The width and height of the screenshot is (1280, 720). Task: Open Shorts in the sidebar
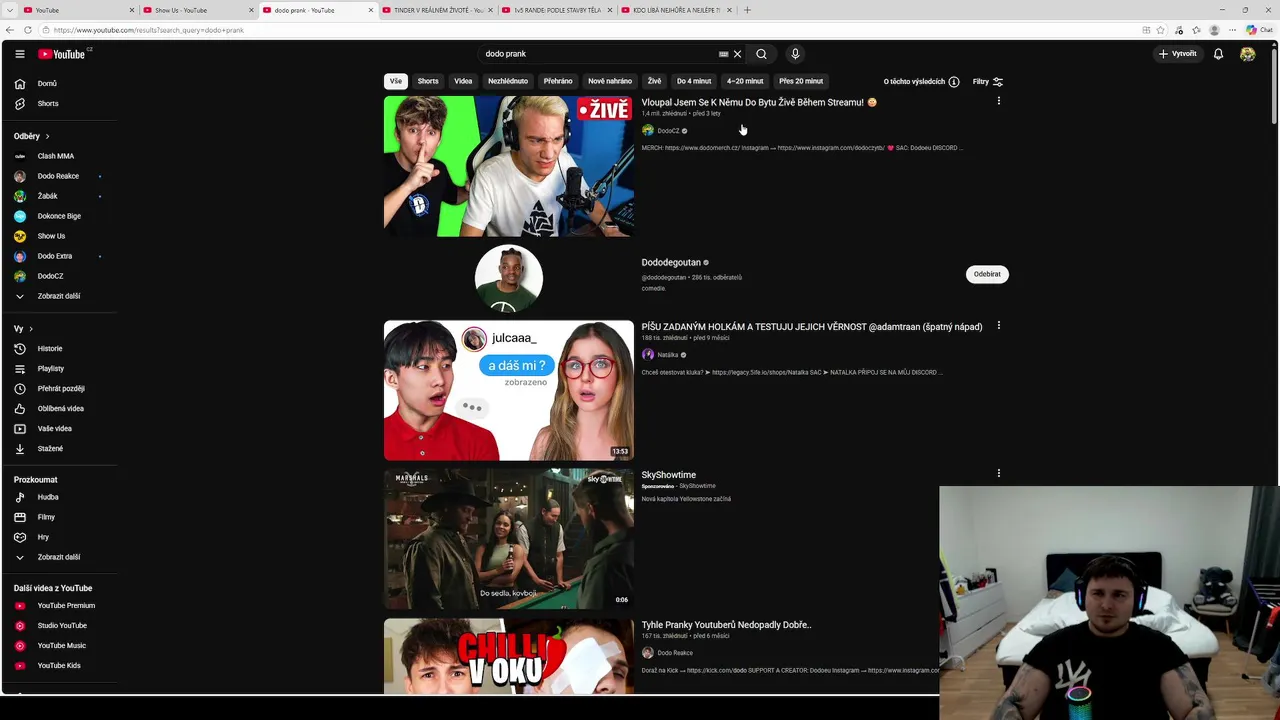click(x=48, y=104)
